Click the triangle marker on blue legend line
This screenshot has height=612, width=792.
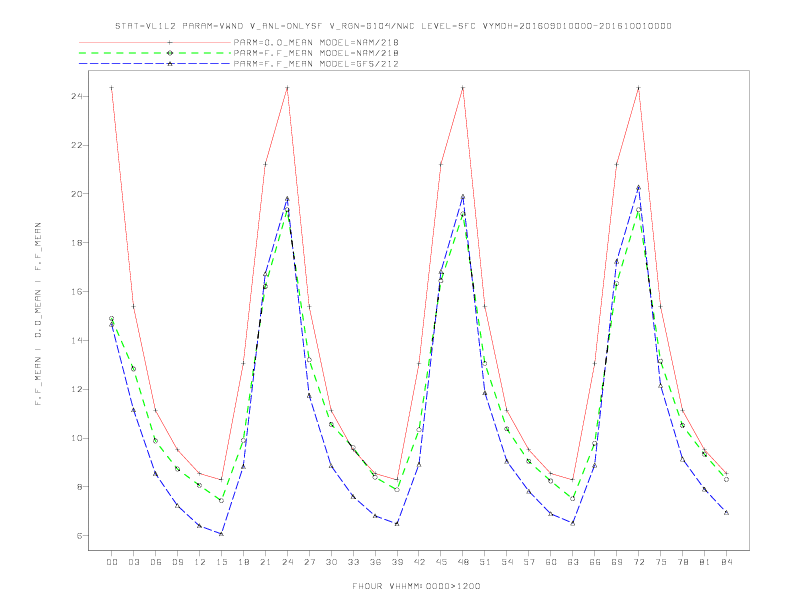170,64
